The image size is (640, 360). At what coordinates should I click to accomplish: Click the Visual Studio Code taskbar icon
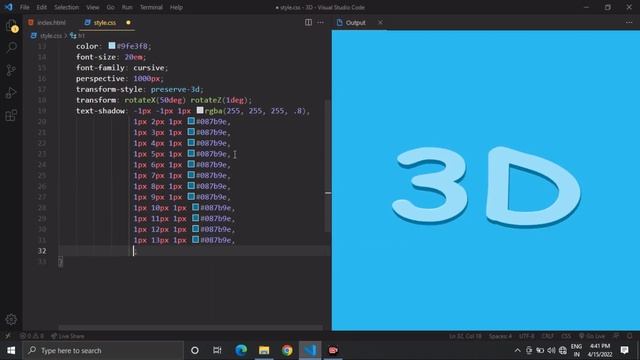pyautogui.click(x=310, y=350)
